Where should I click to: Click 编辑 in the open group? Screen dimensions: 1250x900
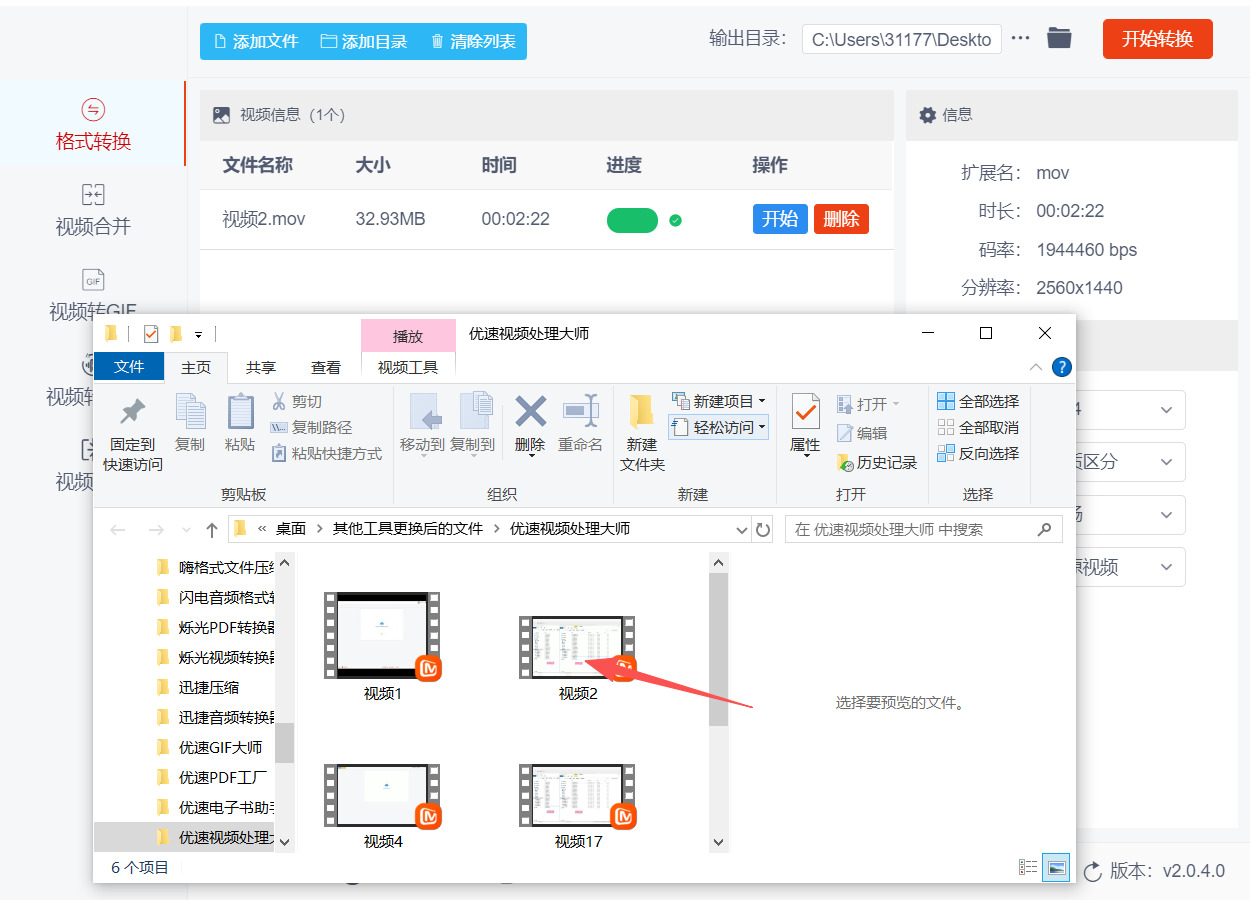(x=862, y=433)
